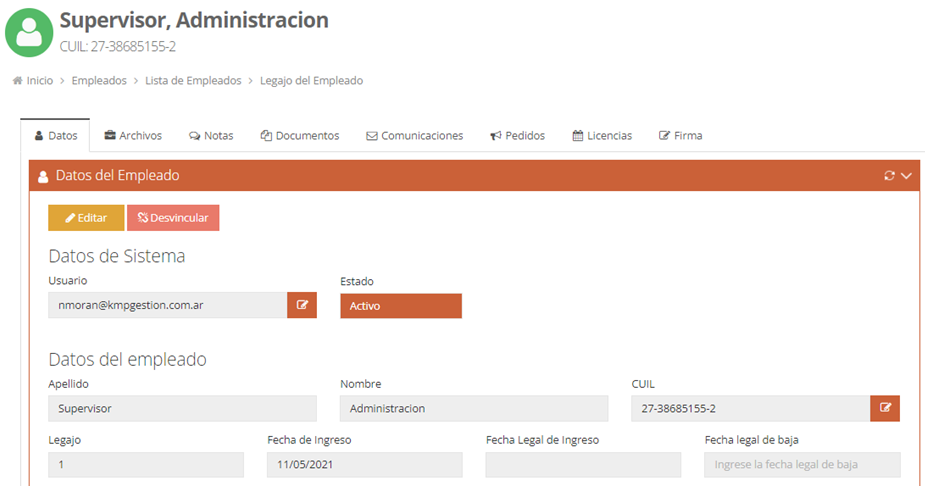Click the Usuario email field
The width and height of the screenshot is (925, 486).
[168, 305]
